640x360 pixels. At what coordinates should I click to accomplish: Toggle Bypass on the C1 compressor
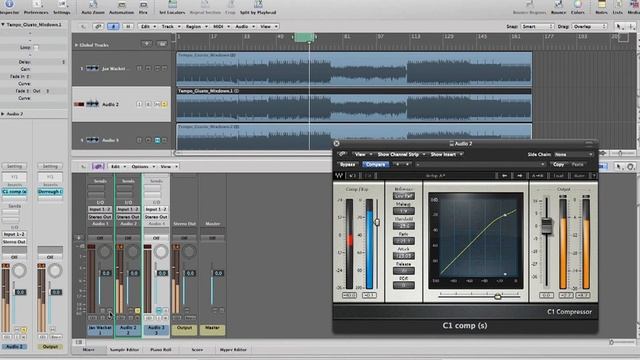point(347,164)
